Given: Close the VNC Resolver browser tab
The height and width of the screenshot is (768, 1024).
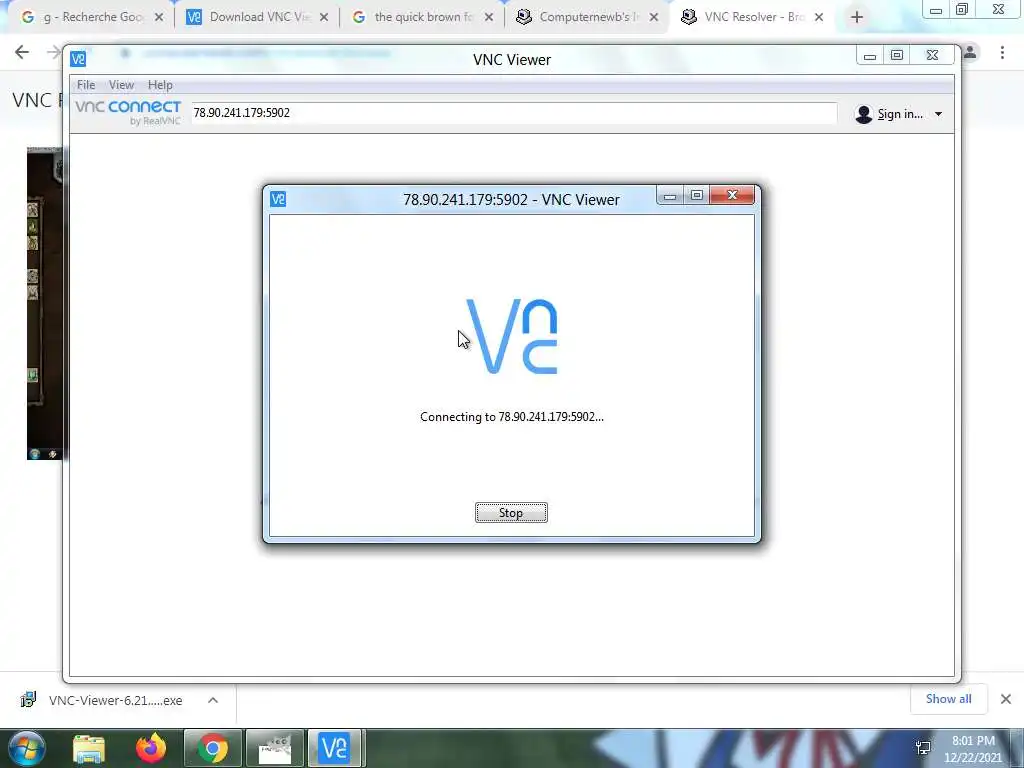Looking at the screenshot, I should [819, 18].
